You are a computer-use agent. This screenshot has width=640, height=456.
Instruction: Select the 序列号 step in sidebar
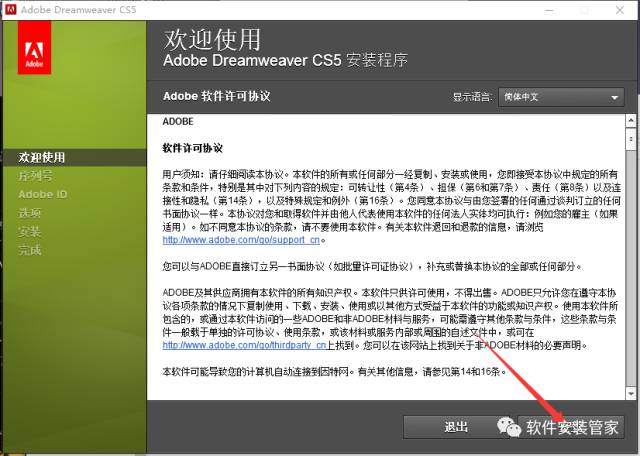35,175
